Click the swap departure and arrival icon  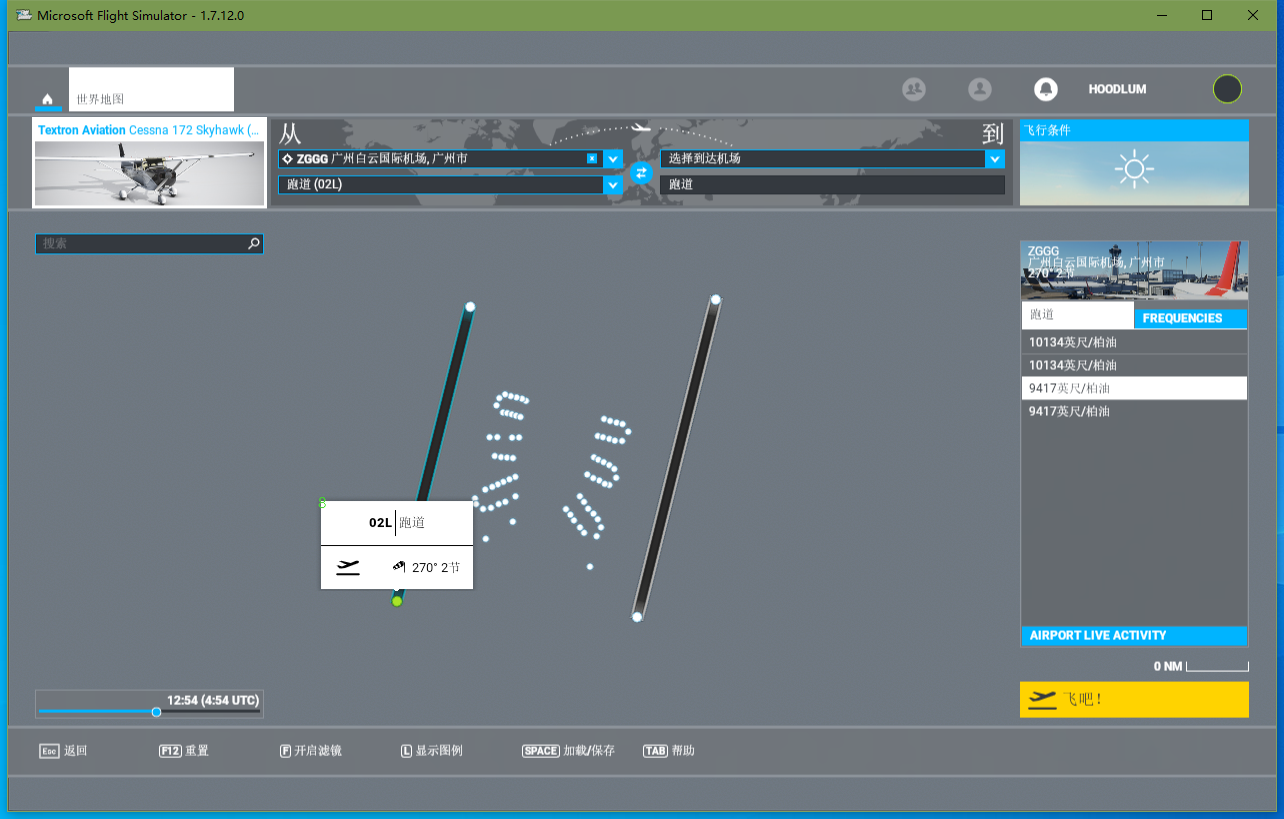(x=641, y=172)
